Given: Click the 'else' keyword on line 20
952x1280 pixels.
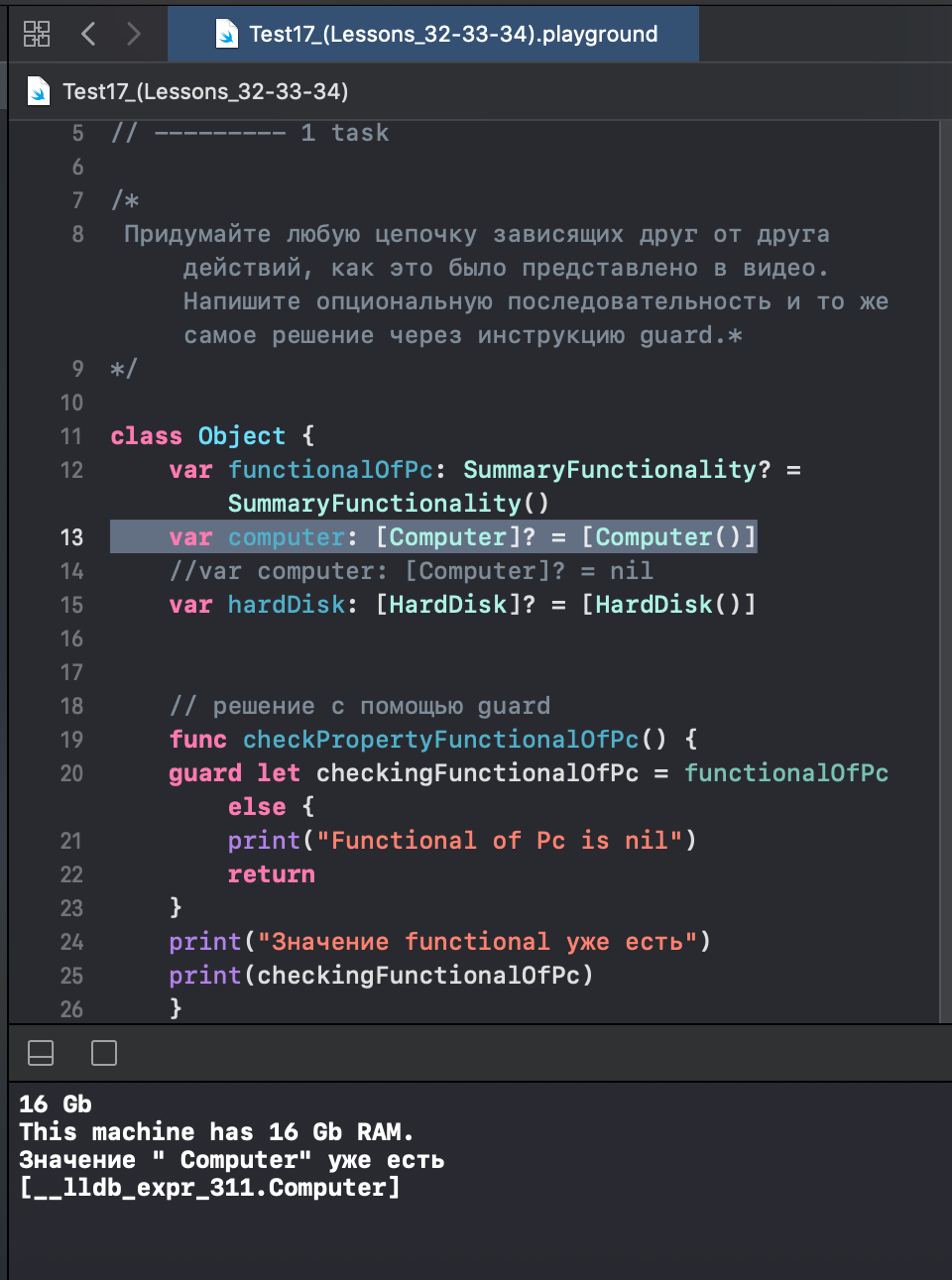Looking at the screenshot, I should [257, 807].
